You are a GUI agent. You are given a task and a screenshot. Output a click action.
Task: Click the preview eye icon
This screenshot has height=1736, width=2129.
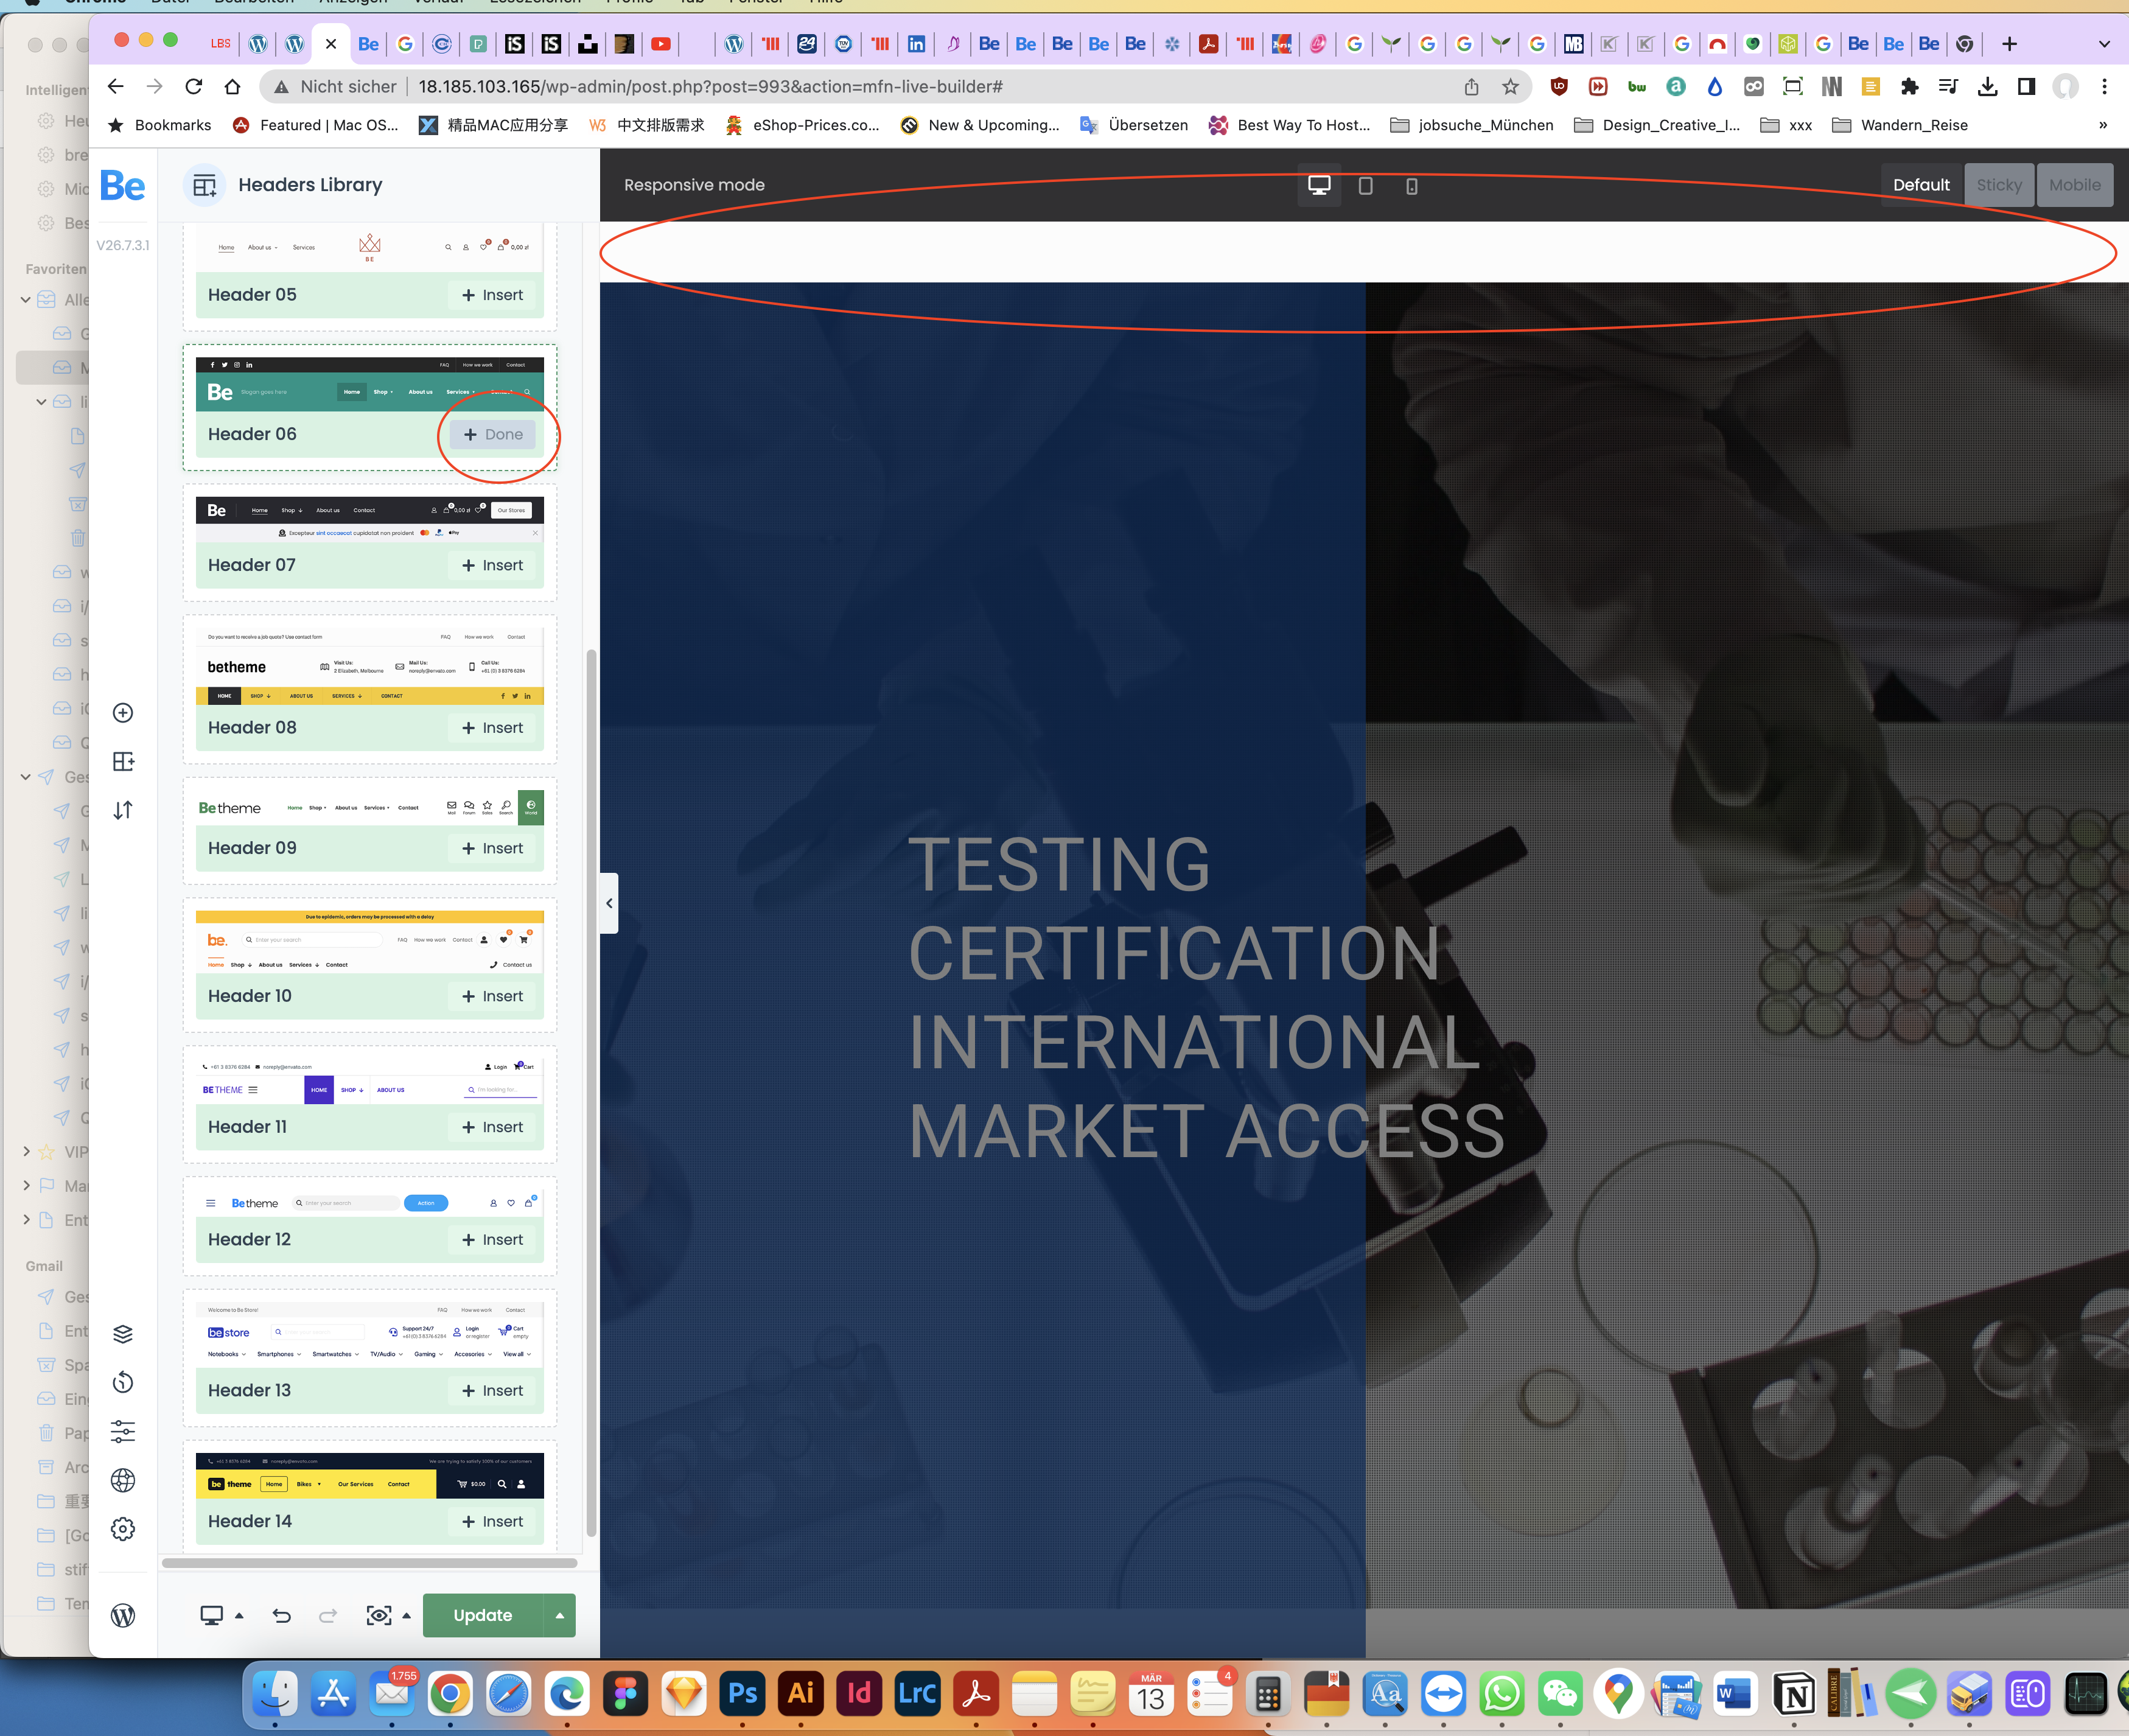tap(379, 1615)
